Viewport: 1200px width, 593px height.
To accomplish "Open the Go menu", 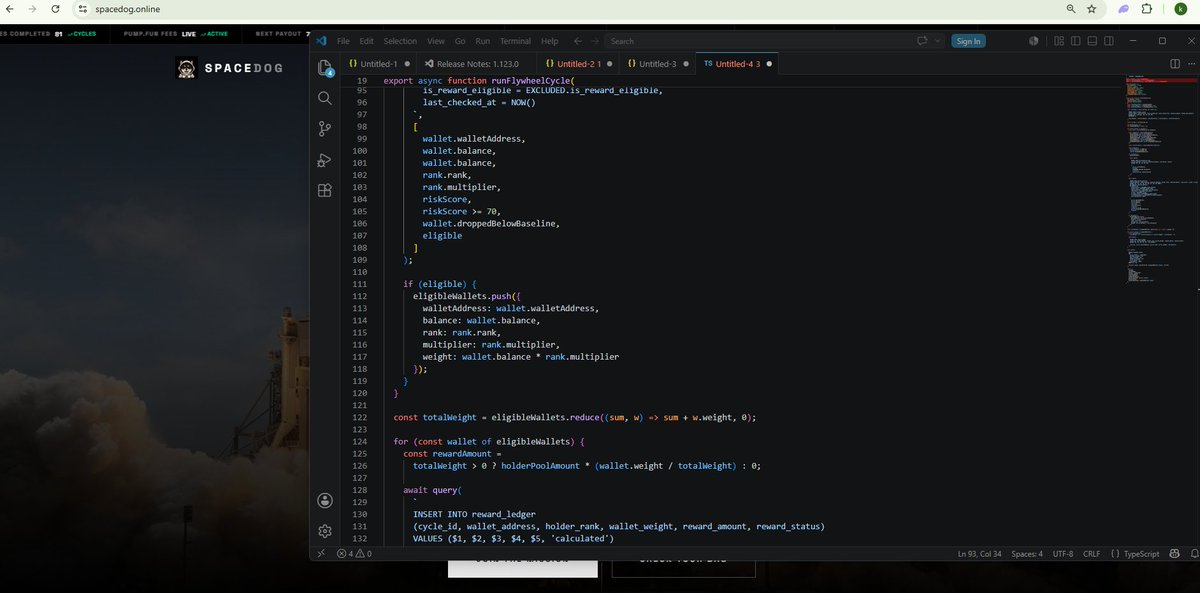I will click(460, 41).
